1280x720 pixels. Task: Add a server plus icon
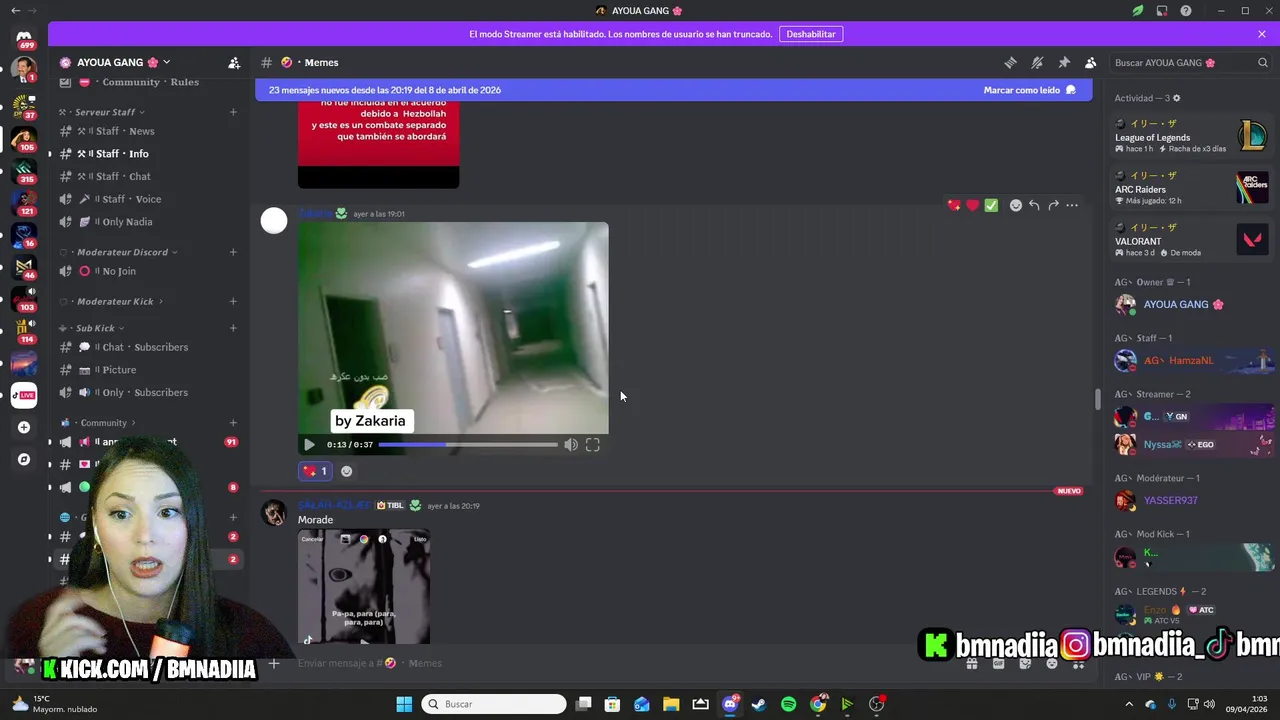pos(24,427)
